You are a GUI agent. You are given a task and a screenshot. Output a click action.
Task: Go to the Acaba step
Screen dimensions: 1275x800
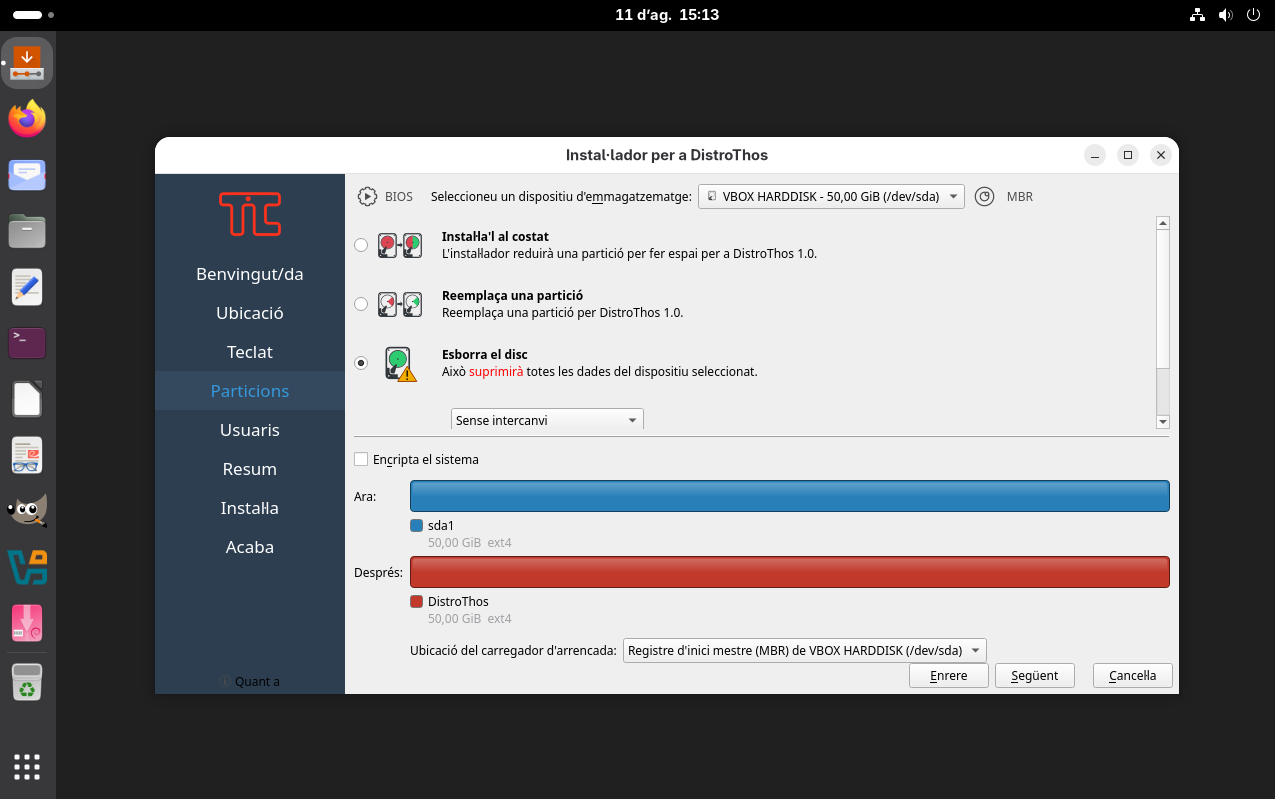(x=250, y=547)
